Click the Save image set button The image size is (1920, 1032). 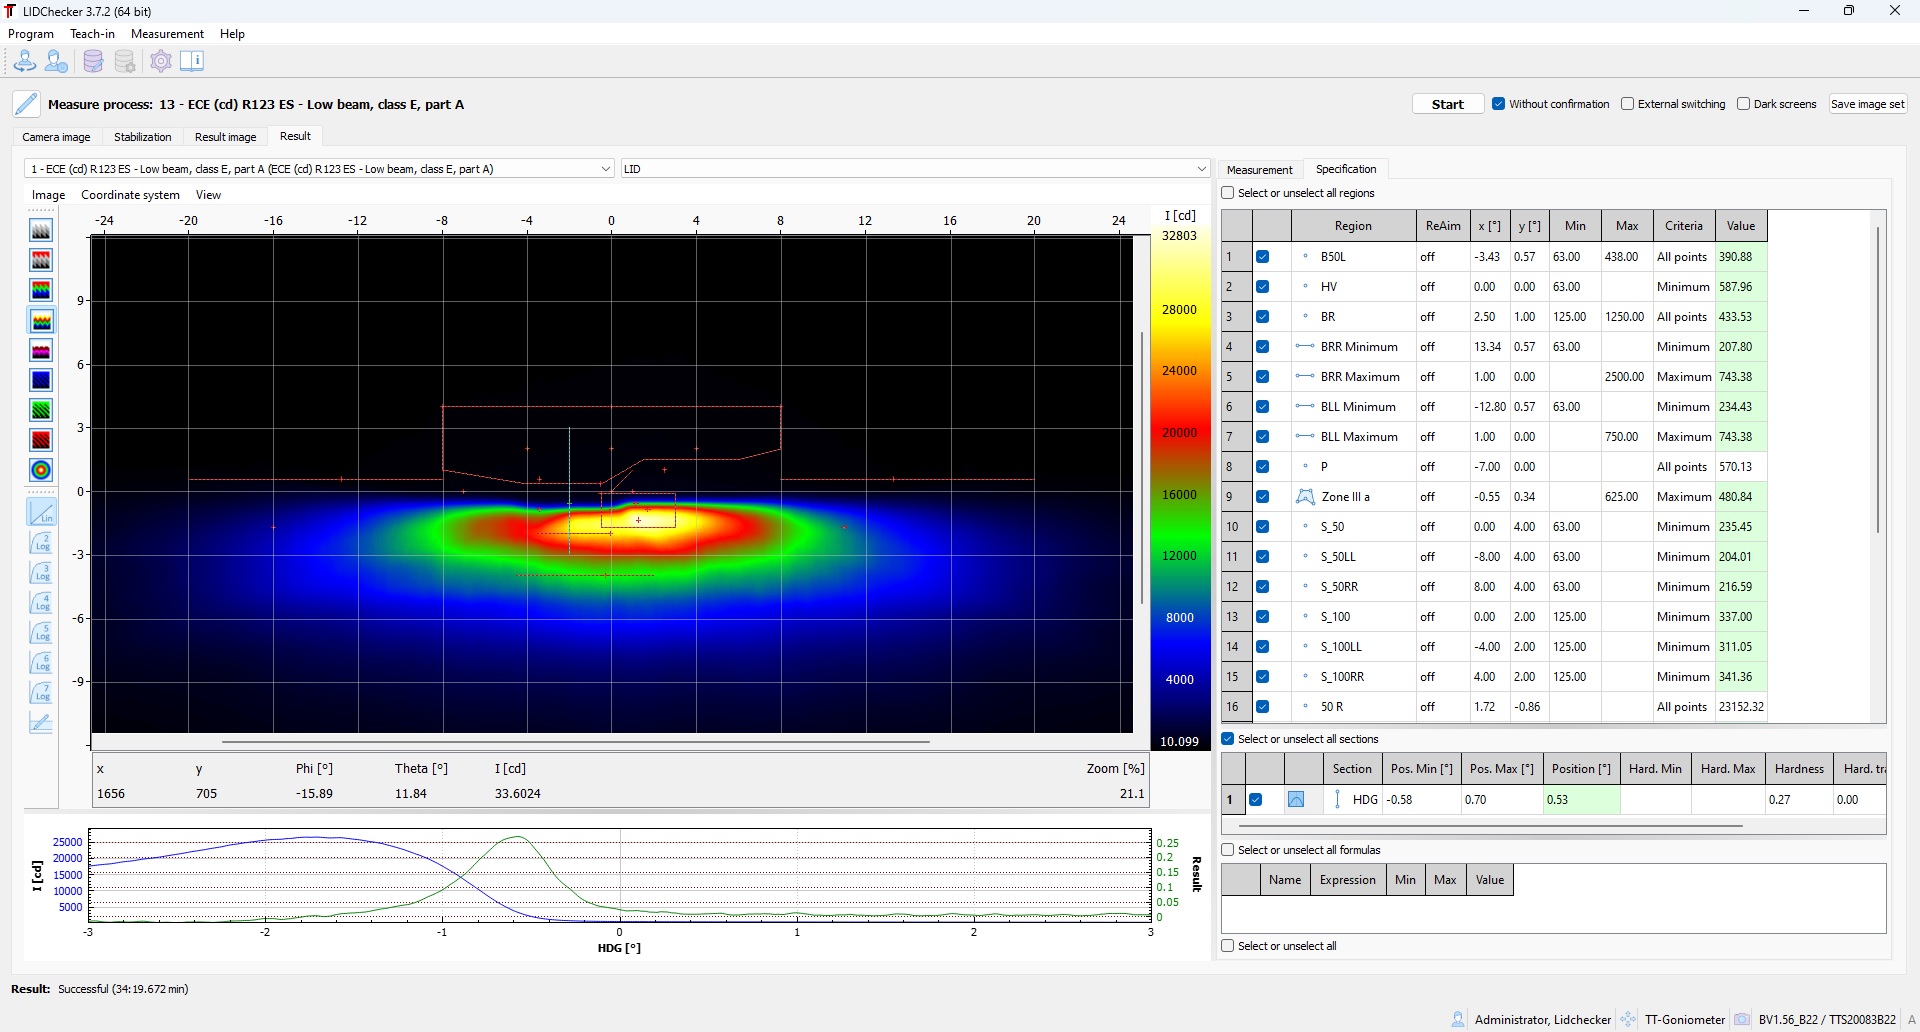click(1867, 104)
